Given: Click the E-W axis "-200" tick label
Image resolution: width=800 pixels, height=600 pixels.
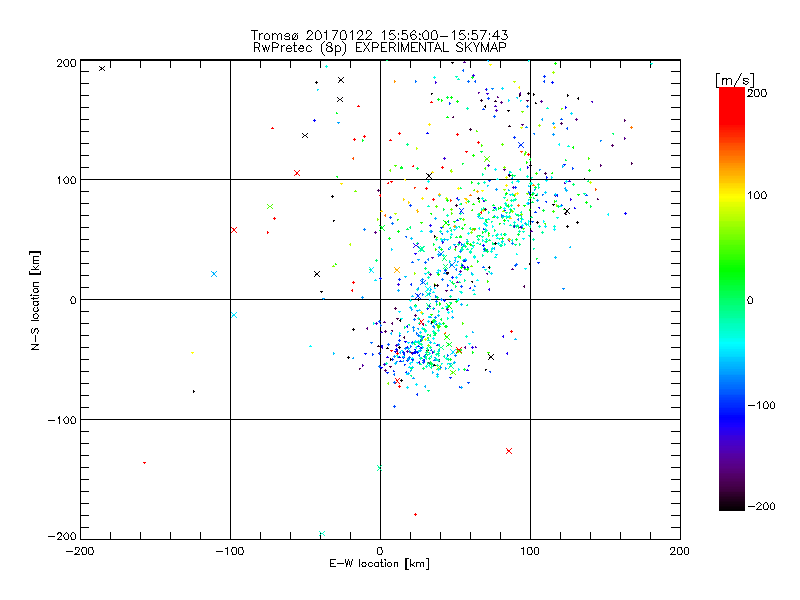Looking at the screenshot, I should pos(80,551).
